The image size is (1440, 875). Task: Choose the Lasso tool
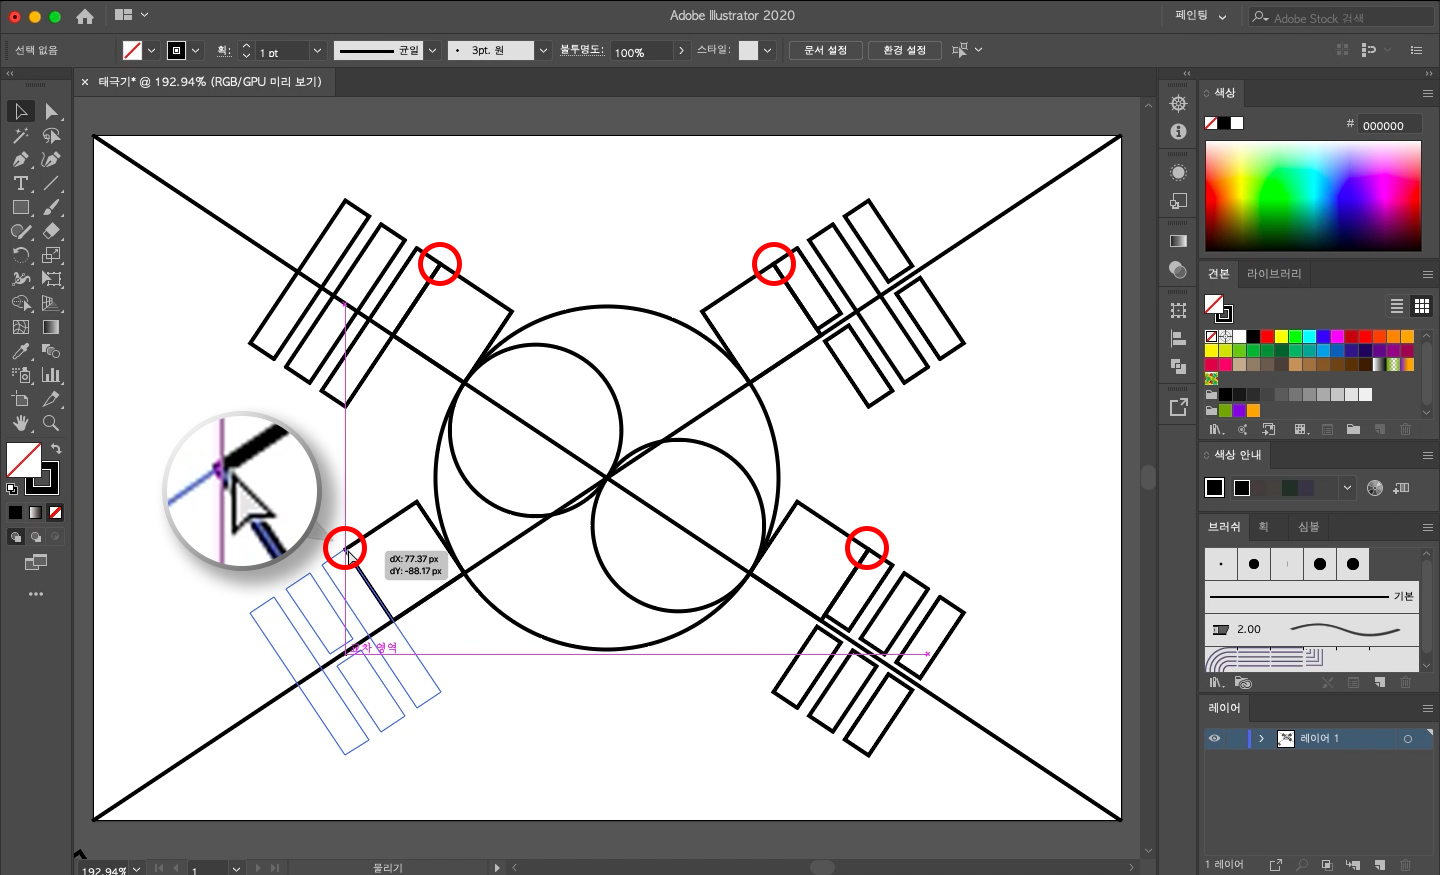pos(52,135)
